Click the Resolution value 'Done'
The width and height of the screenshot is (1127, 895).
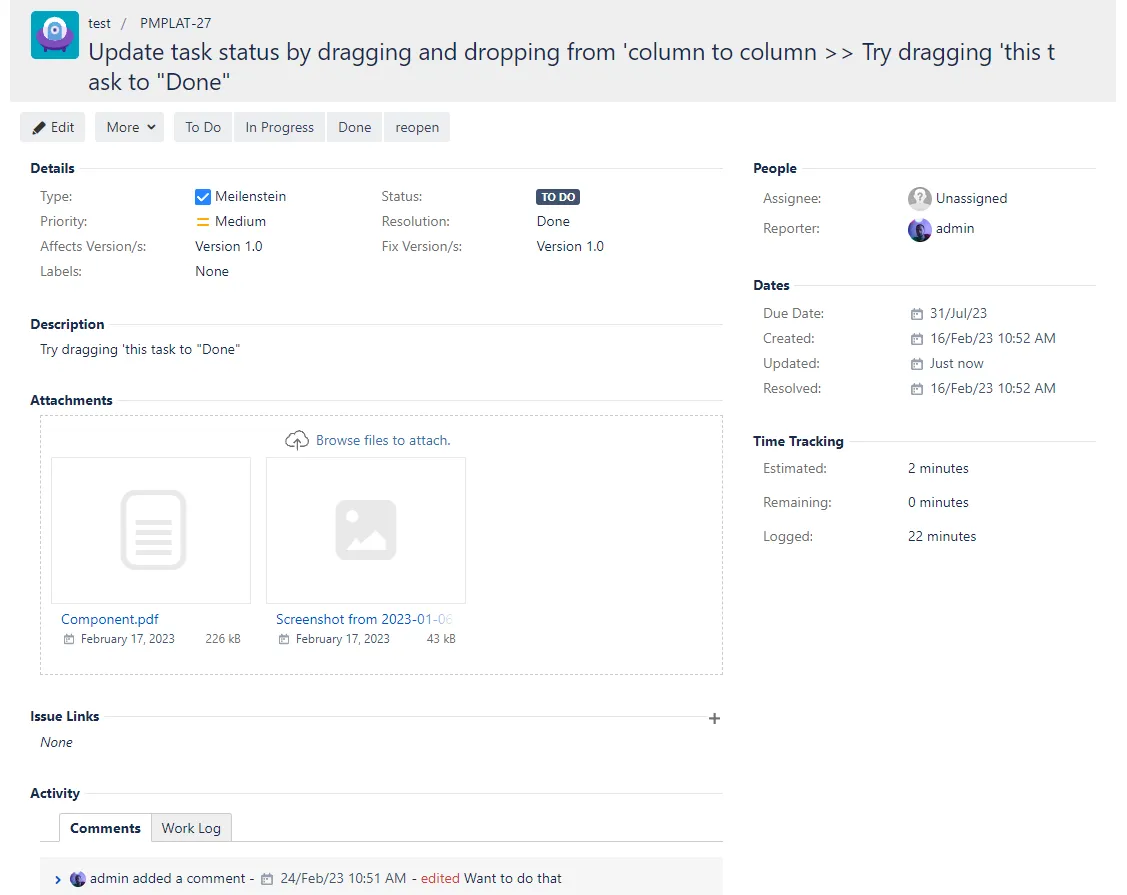(553, 221)
